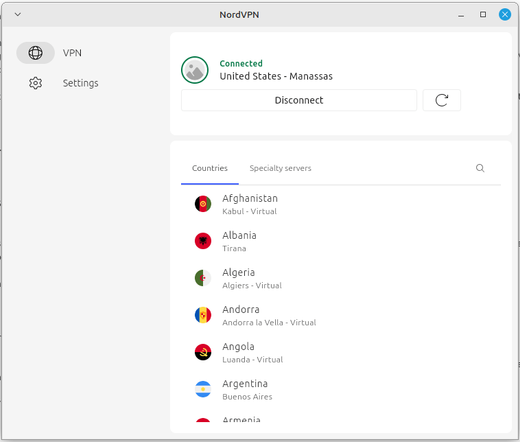Open Settings label in sidebar
The height and width of the screenshot is (442, 520).
80,83
